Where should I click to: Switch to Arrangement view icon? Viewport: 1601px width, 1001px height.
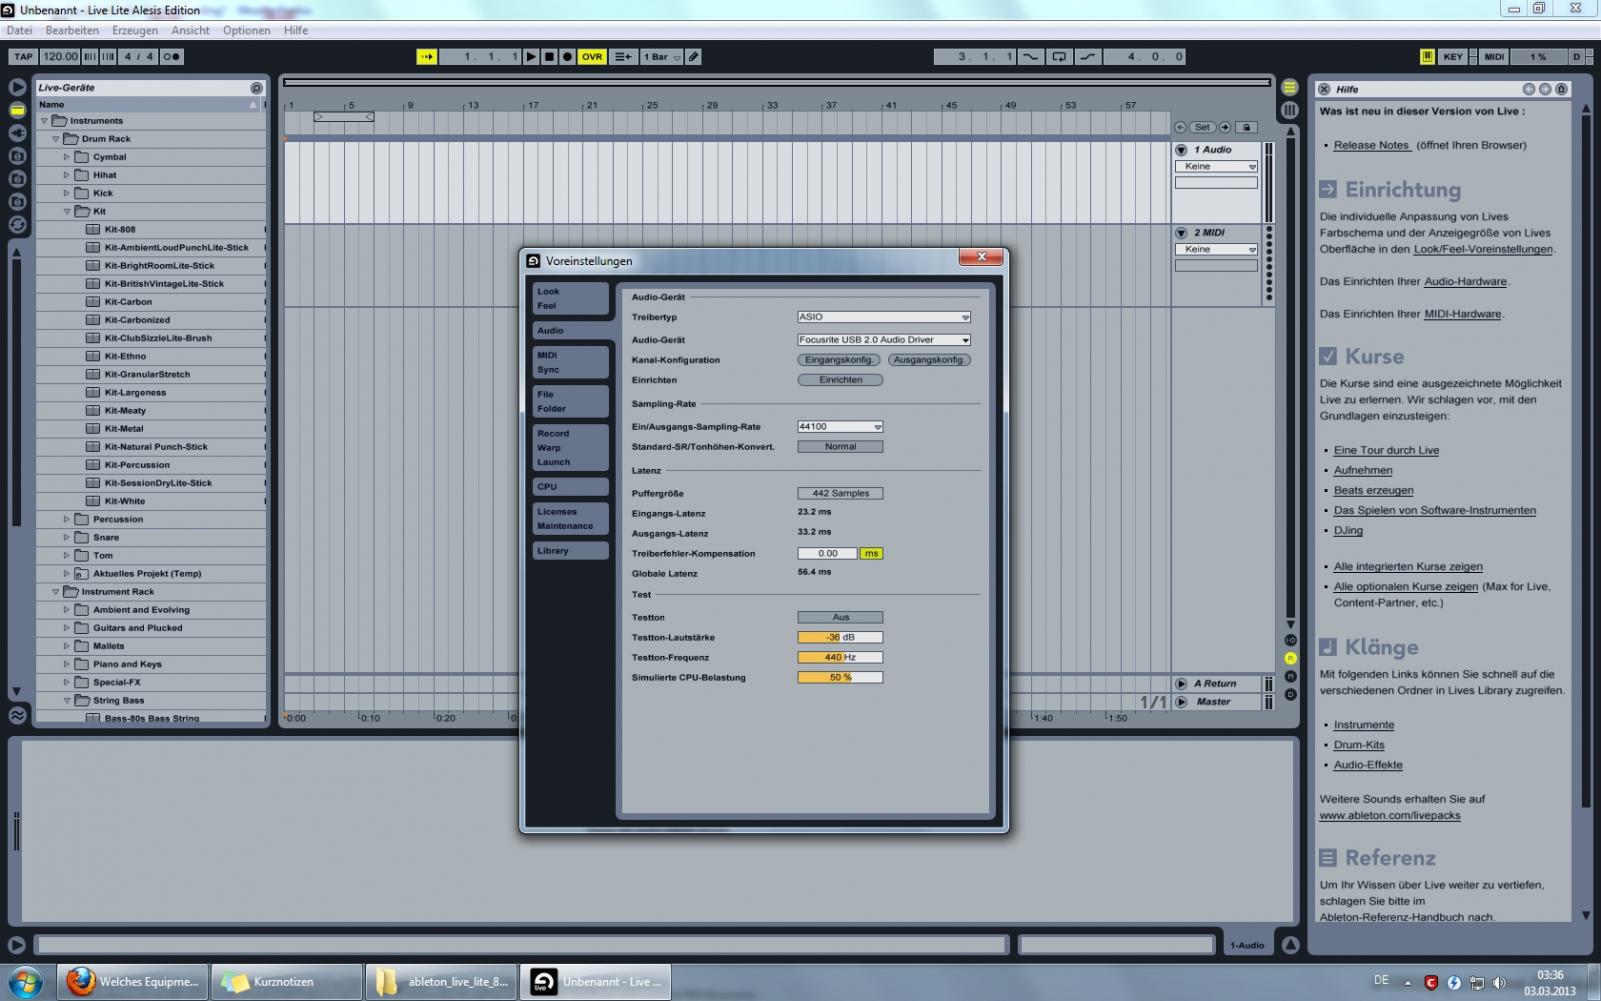(1290, 88)
